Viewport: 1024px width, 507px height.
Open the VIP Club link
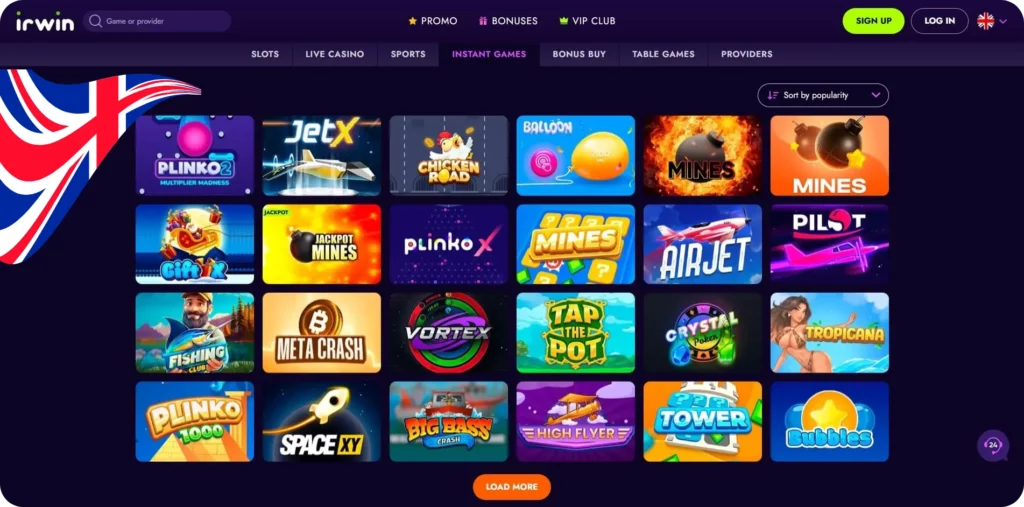pos(587,21)
